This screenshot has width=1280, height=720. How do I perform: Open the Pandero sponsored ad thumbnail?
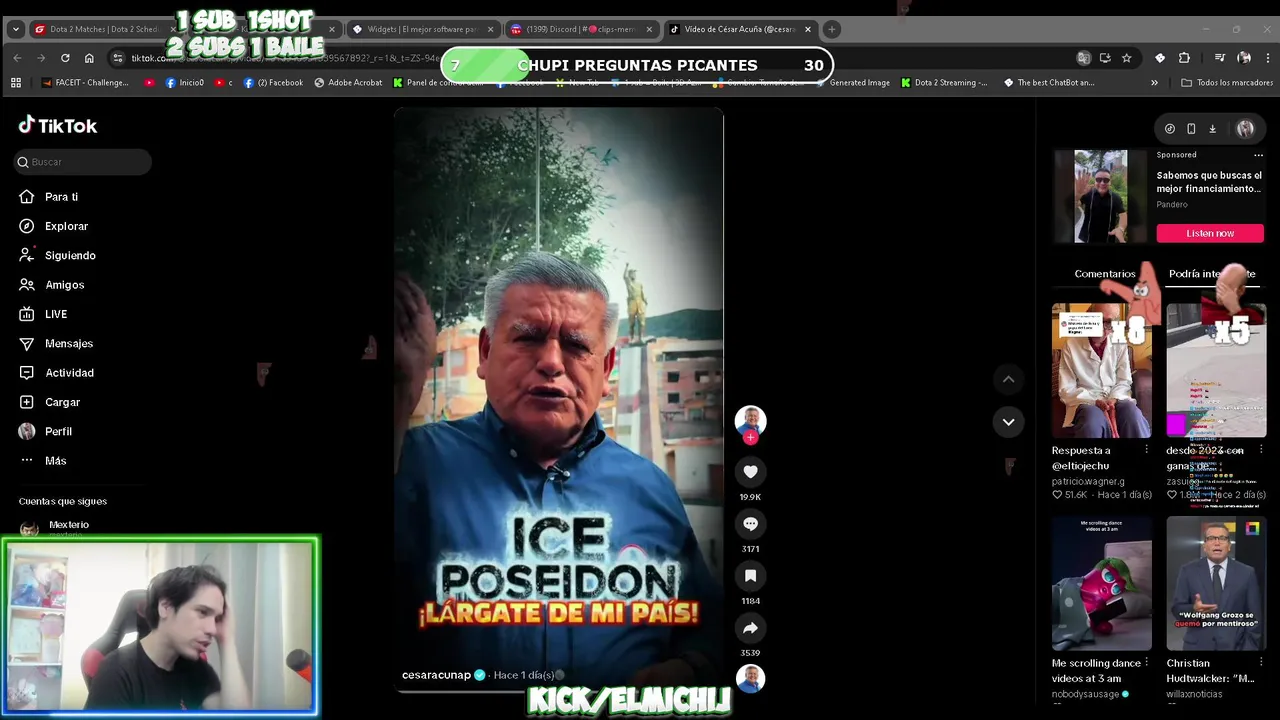click(x=1101, y=197)
